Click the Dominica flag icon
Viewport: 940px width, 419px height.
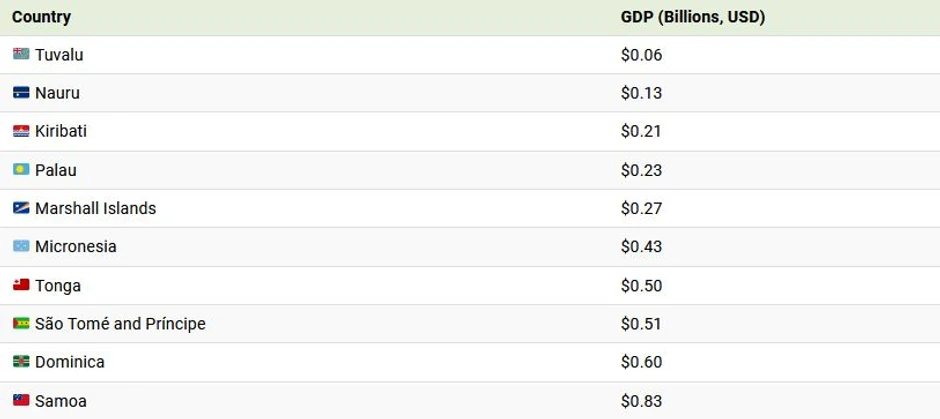coord(21,362)
